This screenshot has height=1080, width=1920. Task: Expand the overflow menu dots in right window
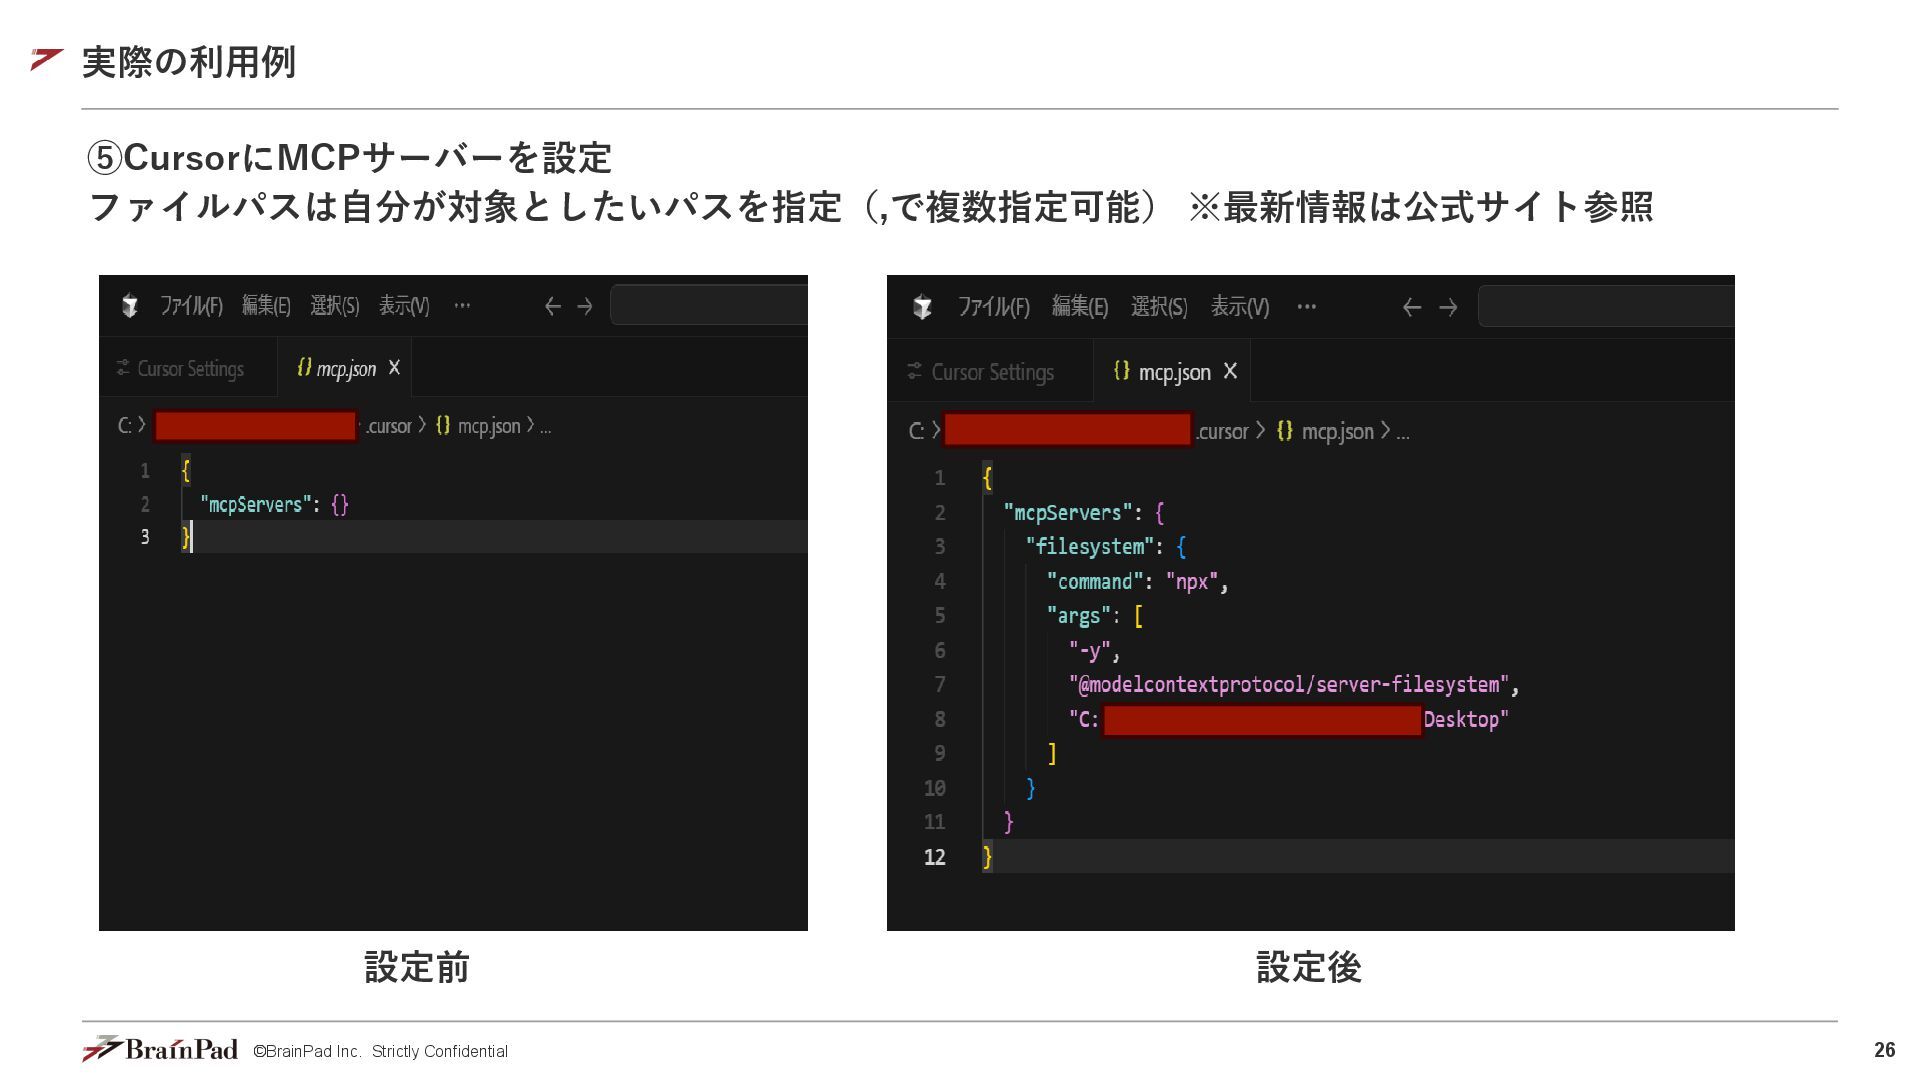(x=1306, y=307)
